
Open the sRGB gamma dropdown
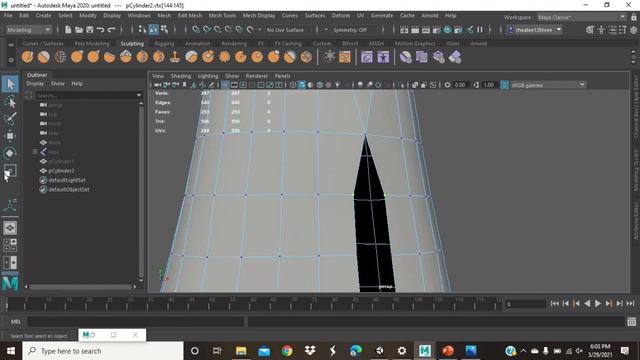[x=548, y=85]
